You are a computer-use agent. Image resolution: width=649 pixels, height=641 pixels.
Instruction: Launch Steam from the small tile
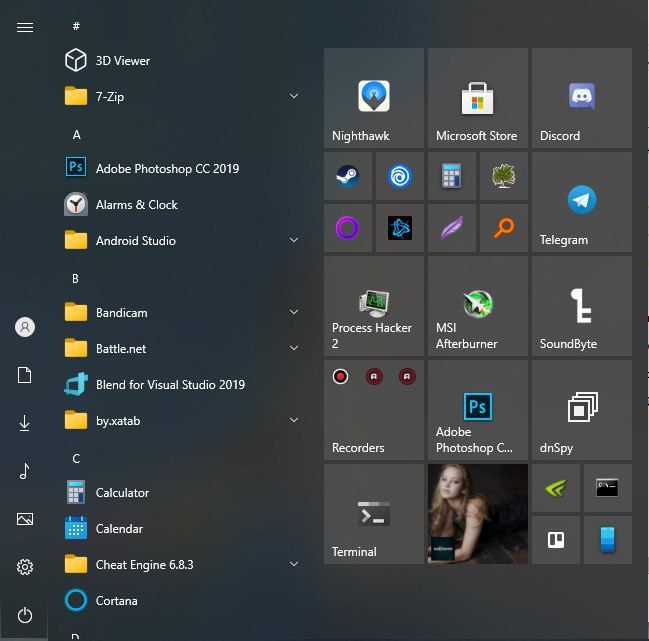pos(348,176)
